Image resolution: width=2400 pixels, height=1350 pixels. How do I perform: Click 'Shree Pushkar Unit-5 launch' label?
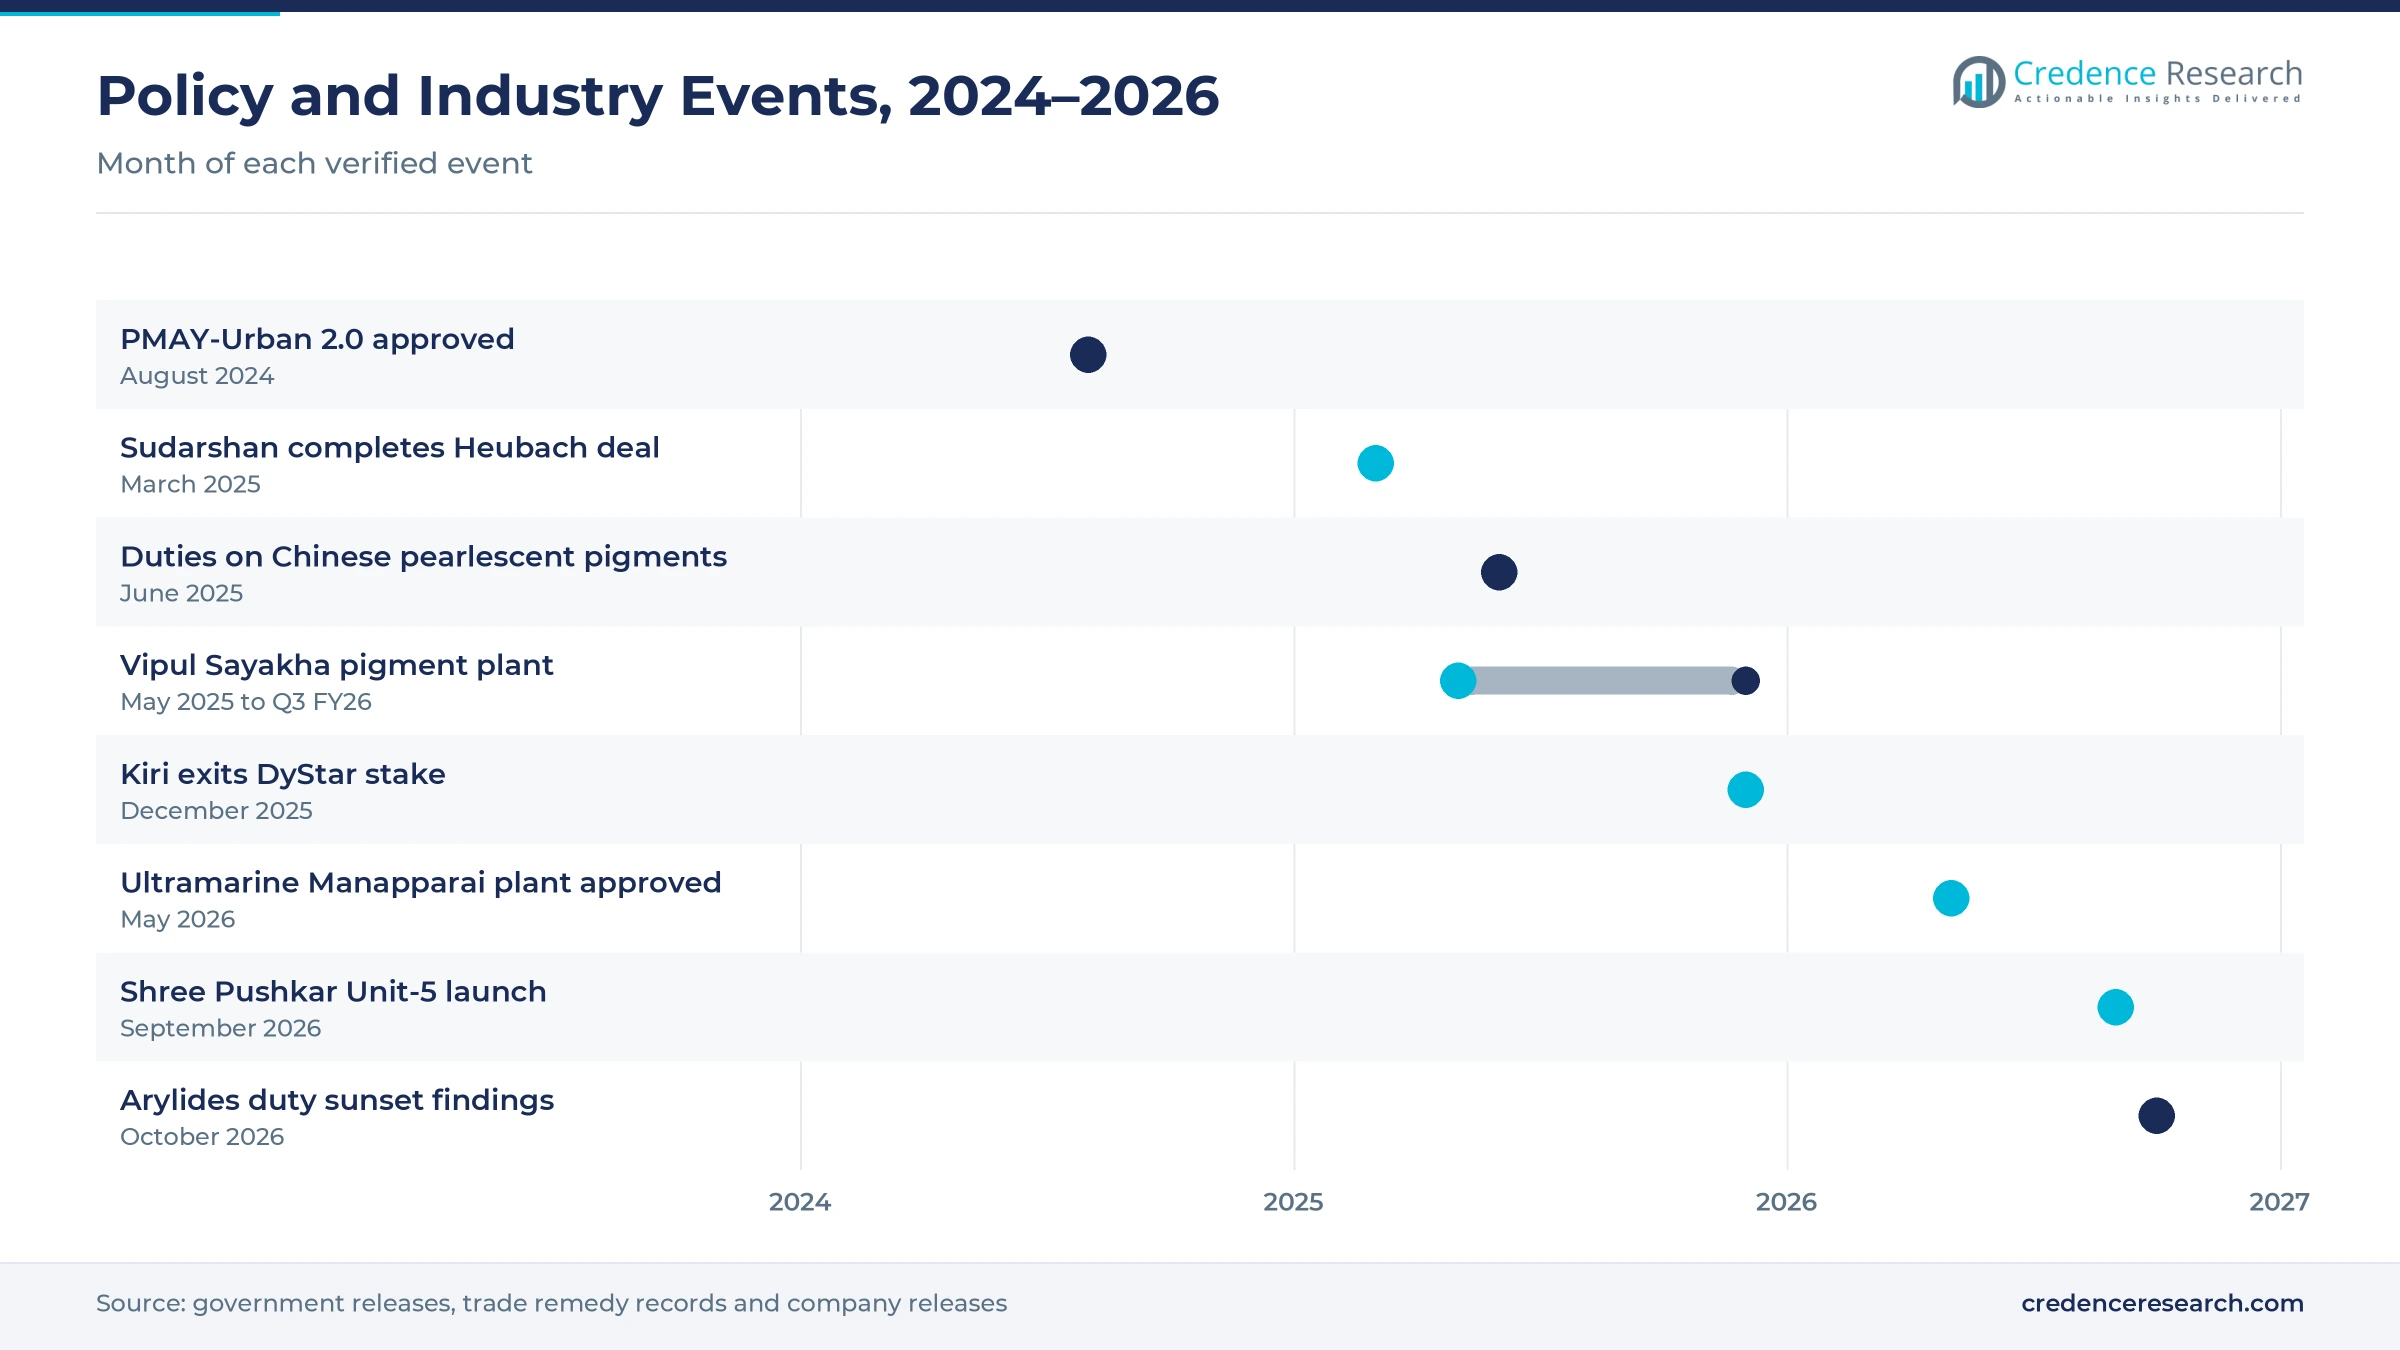[333, 991]
